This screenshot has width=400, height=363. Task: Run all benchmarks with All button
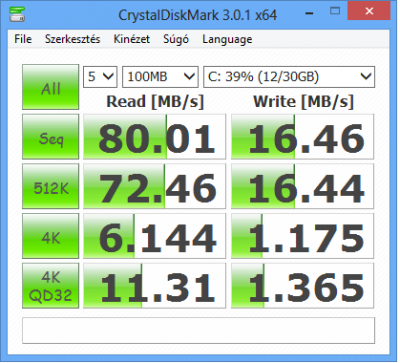point(51,87)
